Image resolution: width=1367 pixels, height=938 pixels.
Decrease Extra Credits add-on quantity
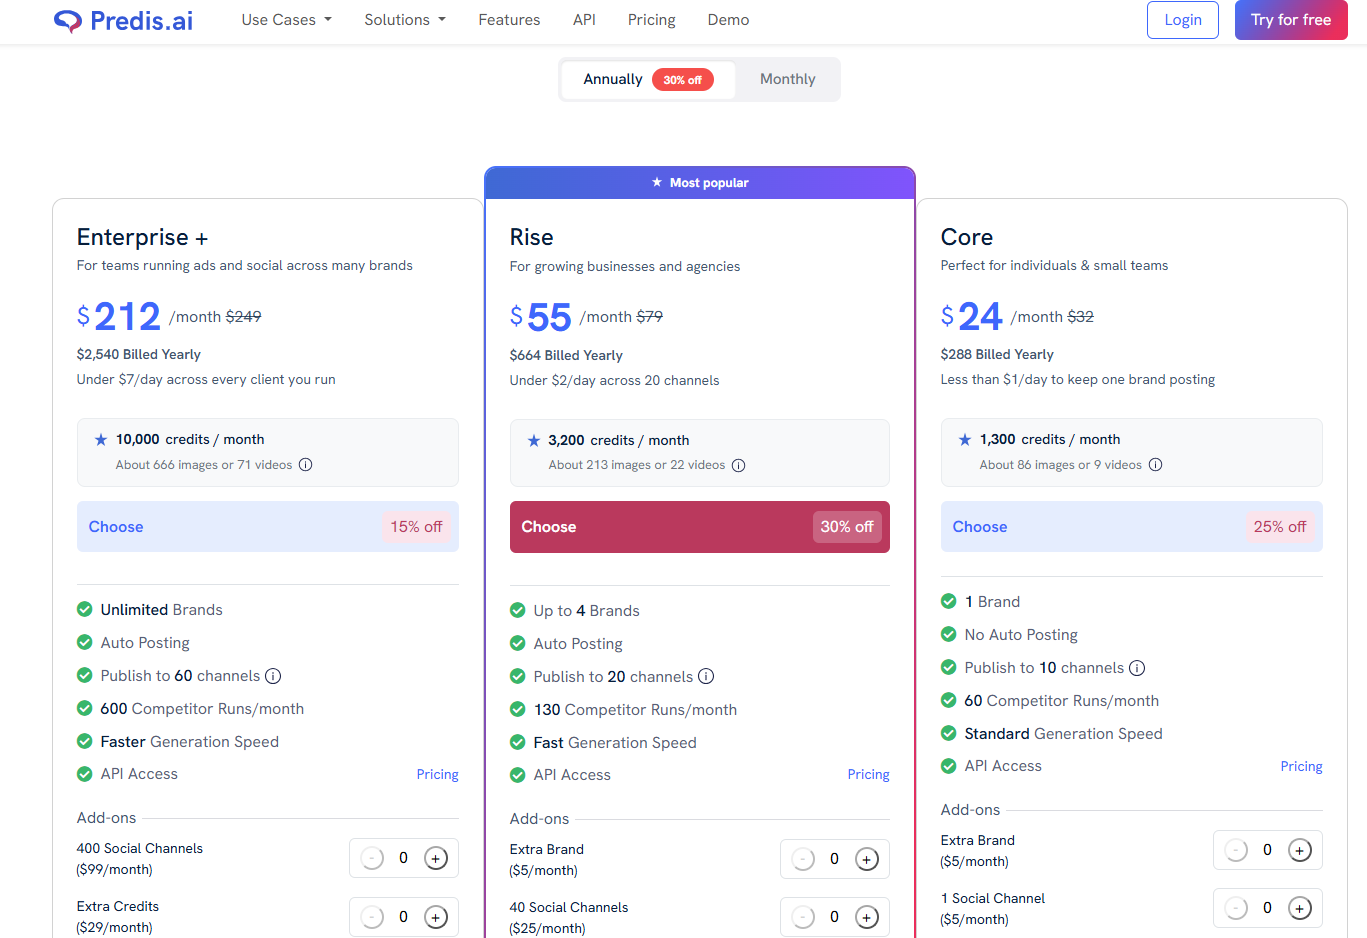(372, 917)
